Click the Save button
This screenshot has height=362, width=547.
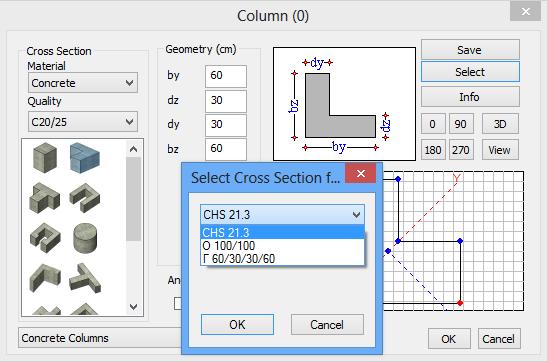(470, 50)
